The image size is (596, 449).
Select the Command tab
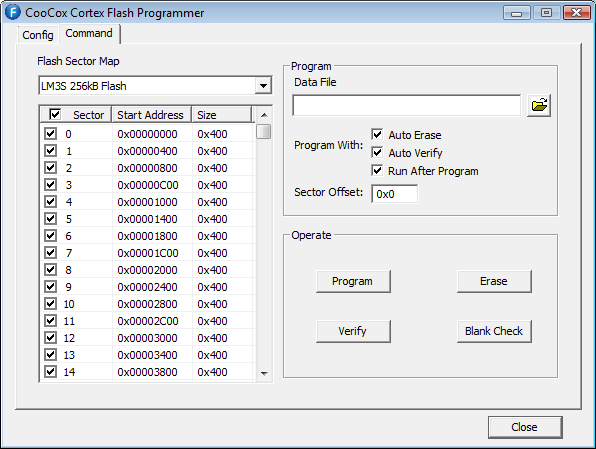click(89, 33)
